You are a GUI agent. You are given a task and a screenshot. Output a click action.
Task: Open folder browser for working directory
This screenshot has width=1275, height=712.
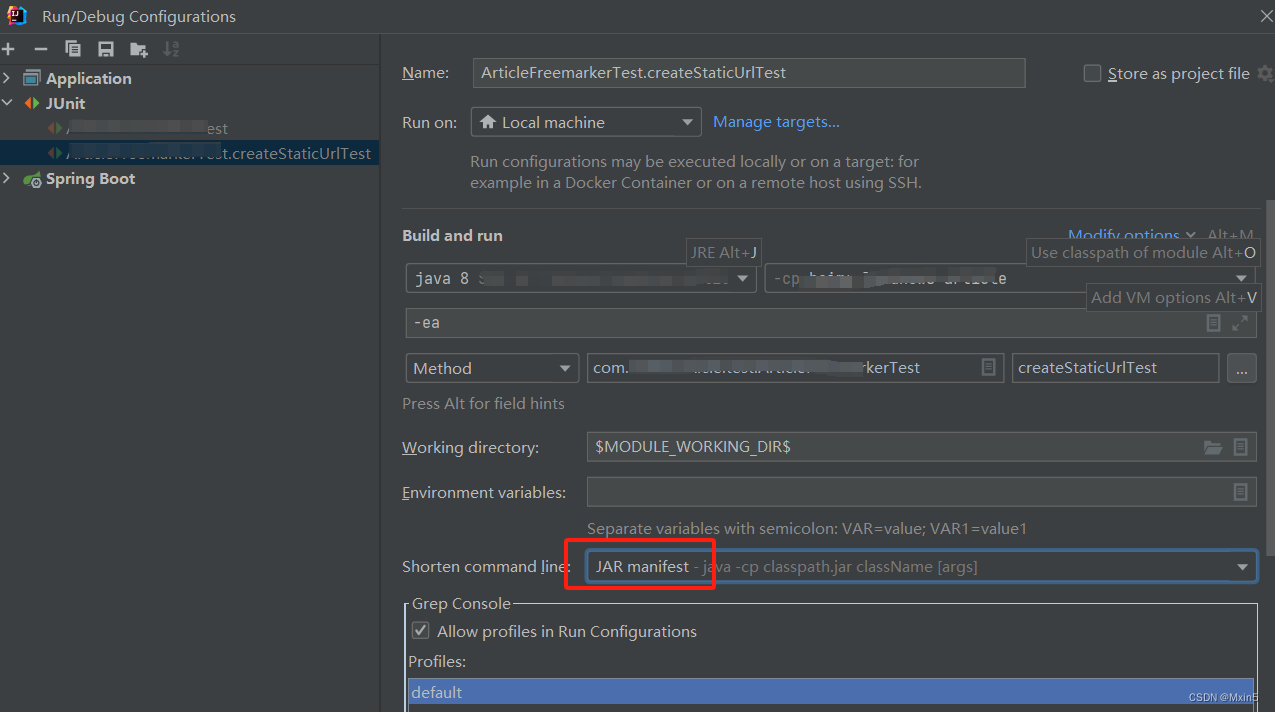(1213, 447)
